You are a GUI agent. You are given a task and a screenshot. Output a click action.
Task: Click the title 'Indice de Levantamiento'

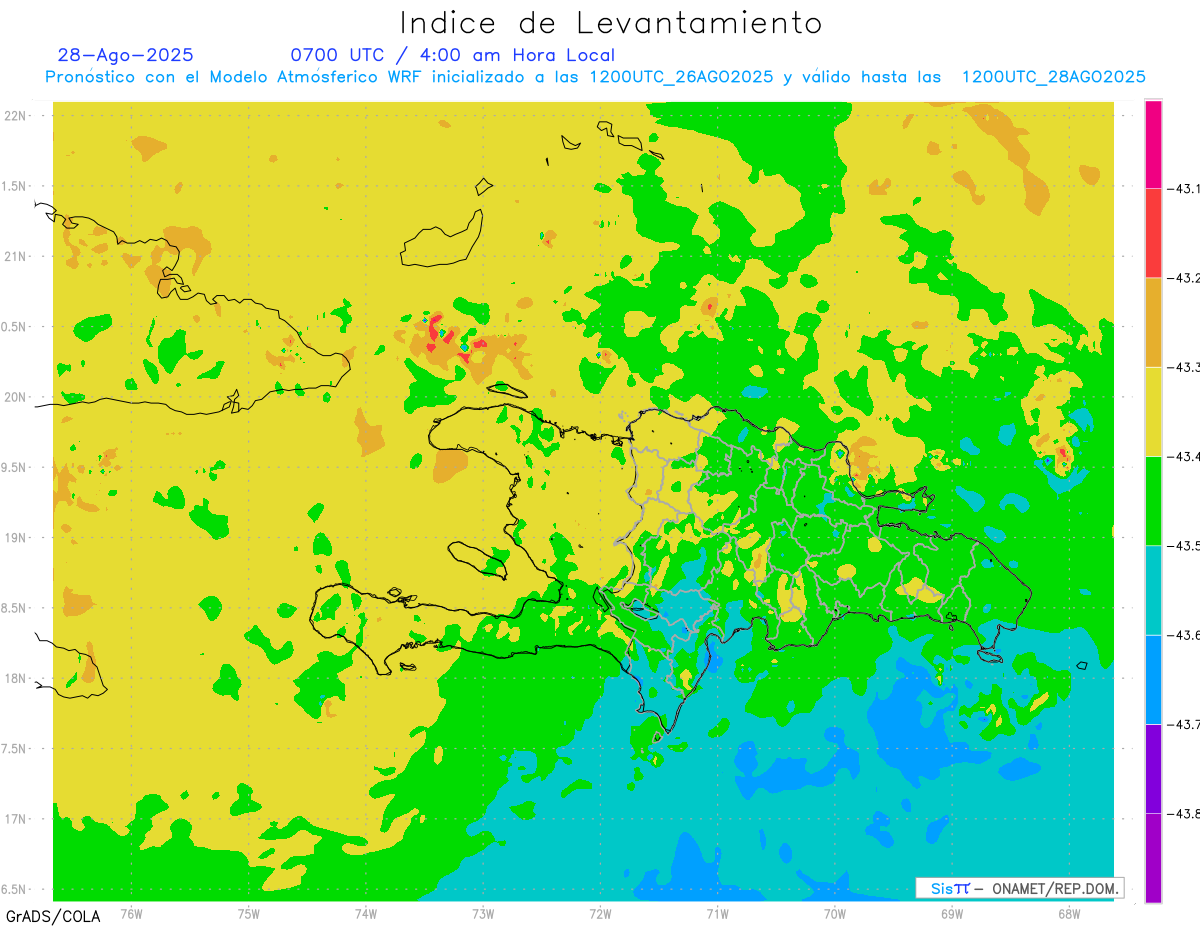611,23
